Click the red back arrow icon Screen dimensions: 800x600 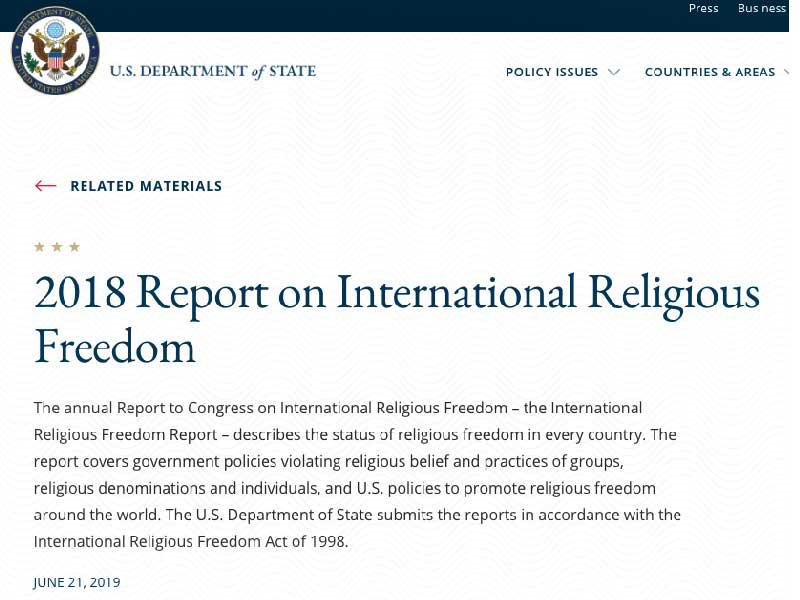(x=45, y=186)
